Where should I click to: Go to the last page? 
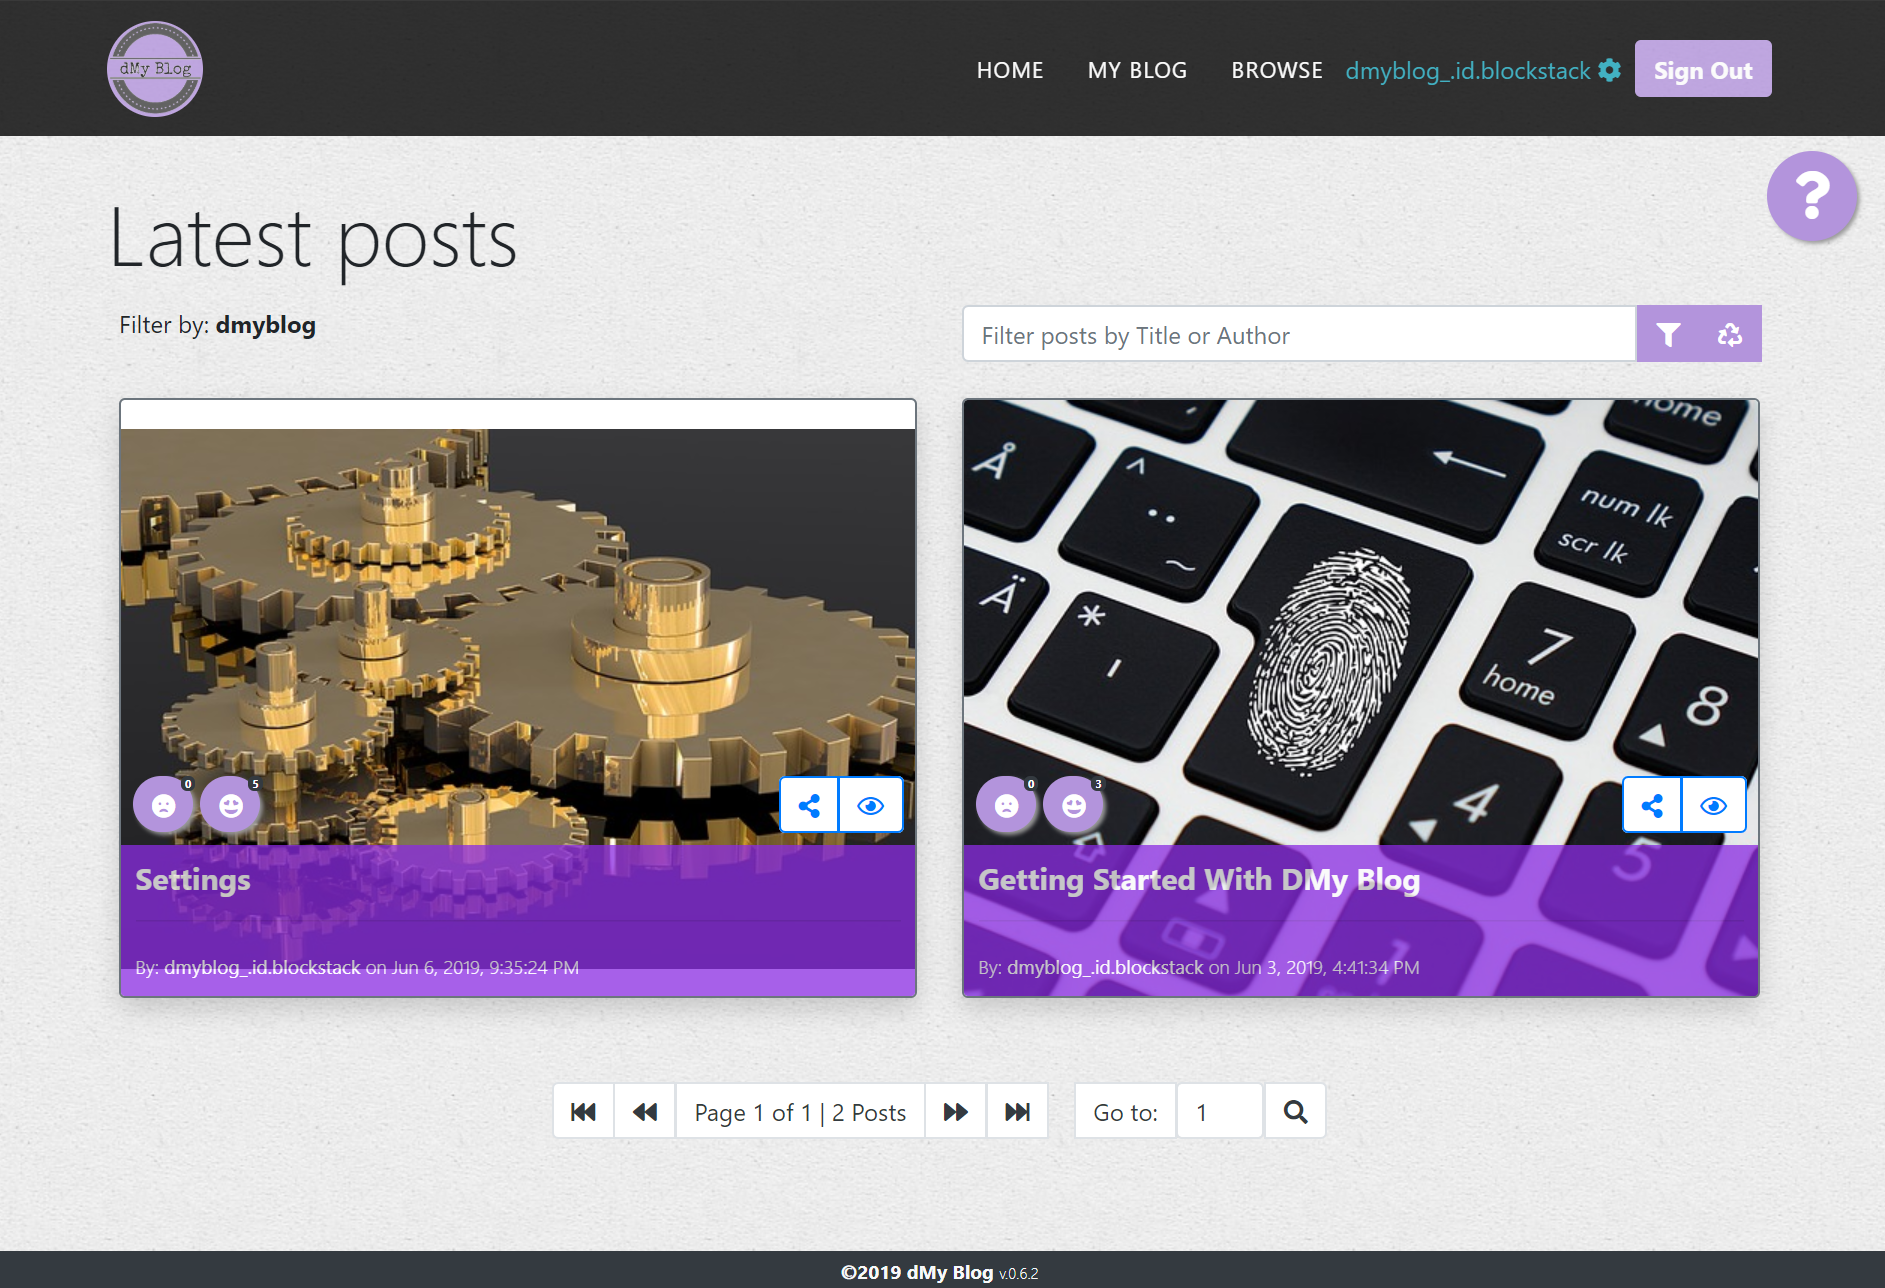[1017, 1111]
